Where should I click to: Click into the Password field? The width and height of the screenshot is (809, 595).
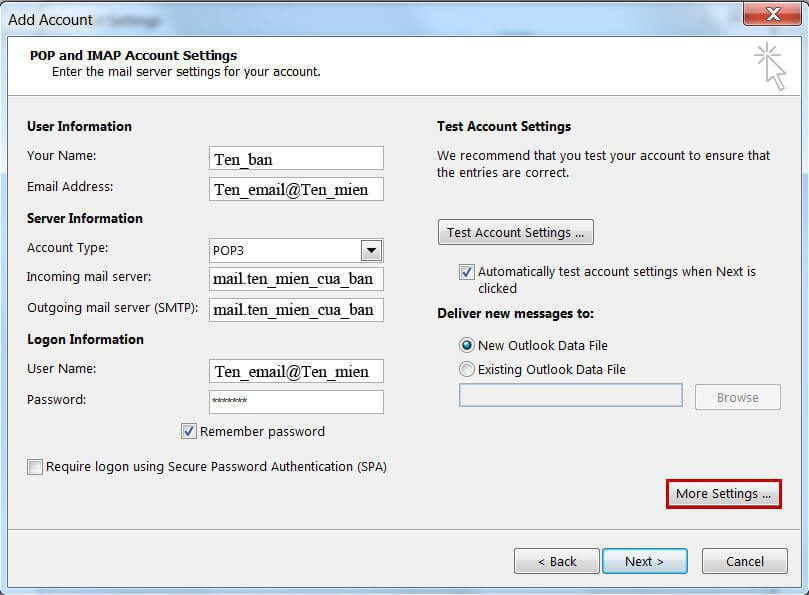point(296,402)
